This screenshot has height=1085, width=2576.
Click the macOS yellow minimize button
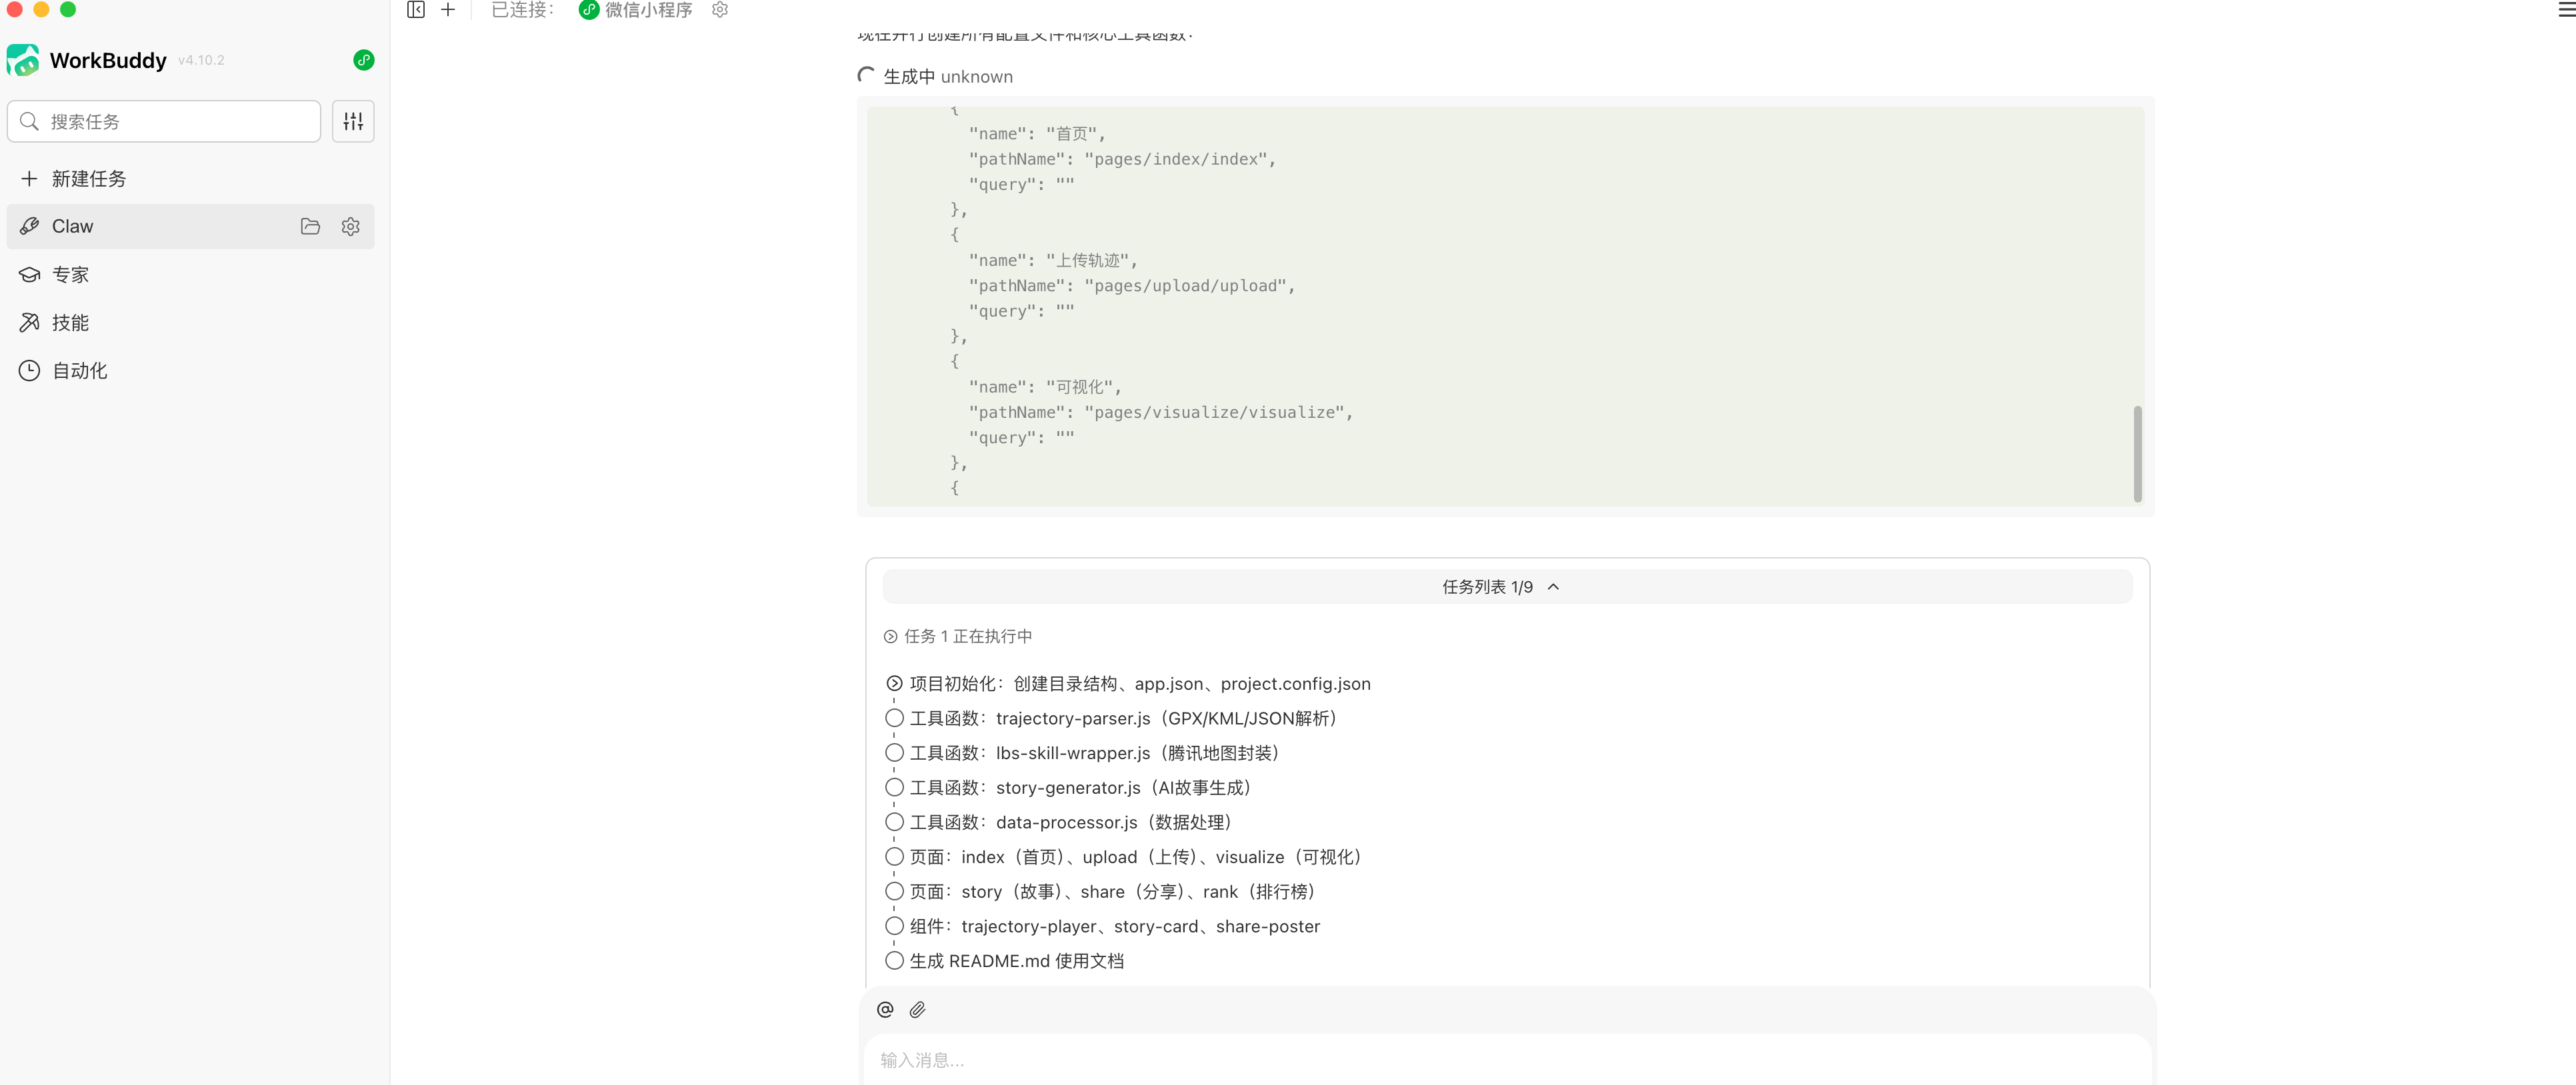[41, 9]
